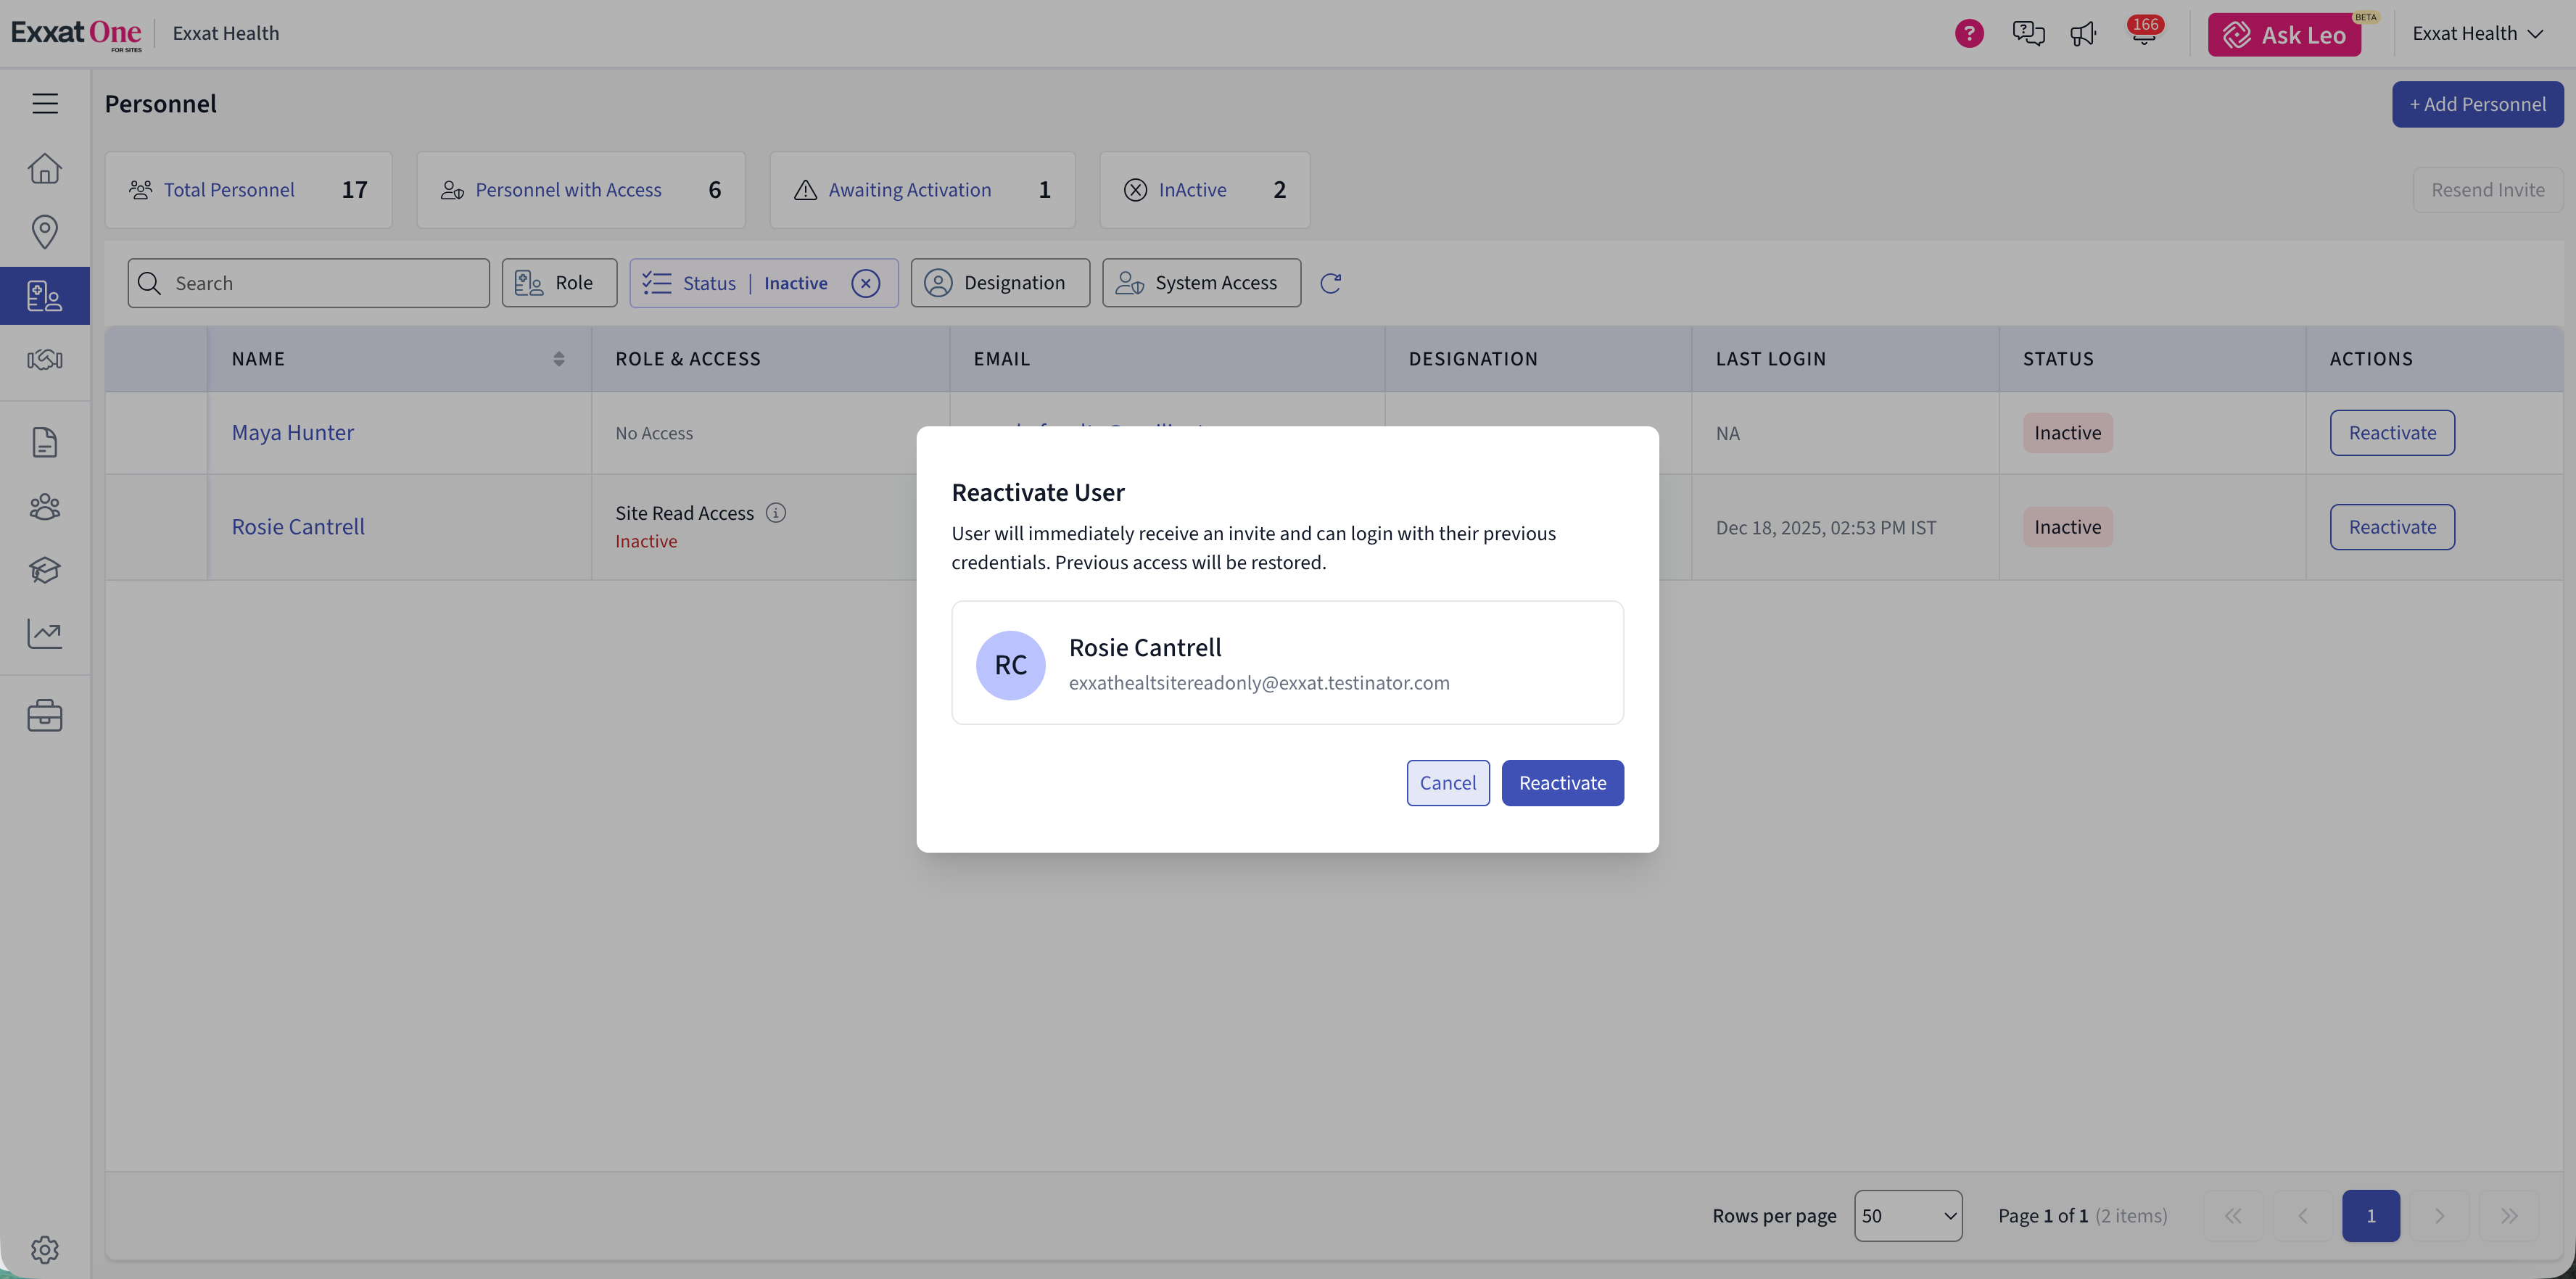Go to last page double-arrow
2576x1279 pixels.
click(2509, 1216)
